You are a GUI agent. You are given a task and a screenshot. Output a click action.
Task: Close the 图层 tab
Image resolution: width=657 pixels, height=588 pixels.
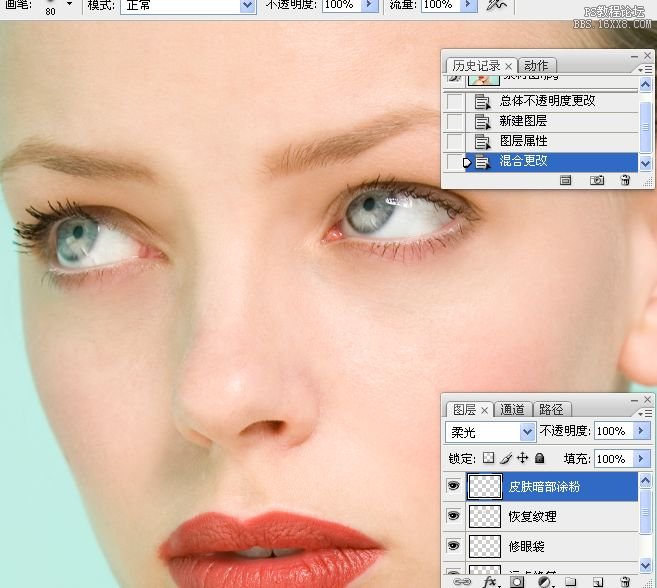pyautogui.click(x=484, y=410)
